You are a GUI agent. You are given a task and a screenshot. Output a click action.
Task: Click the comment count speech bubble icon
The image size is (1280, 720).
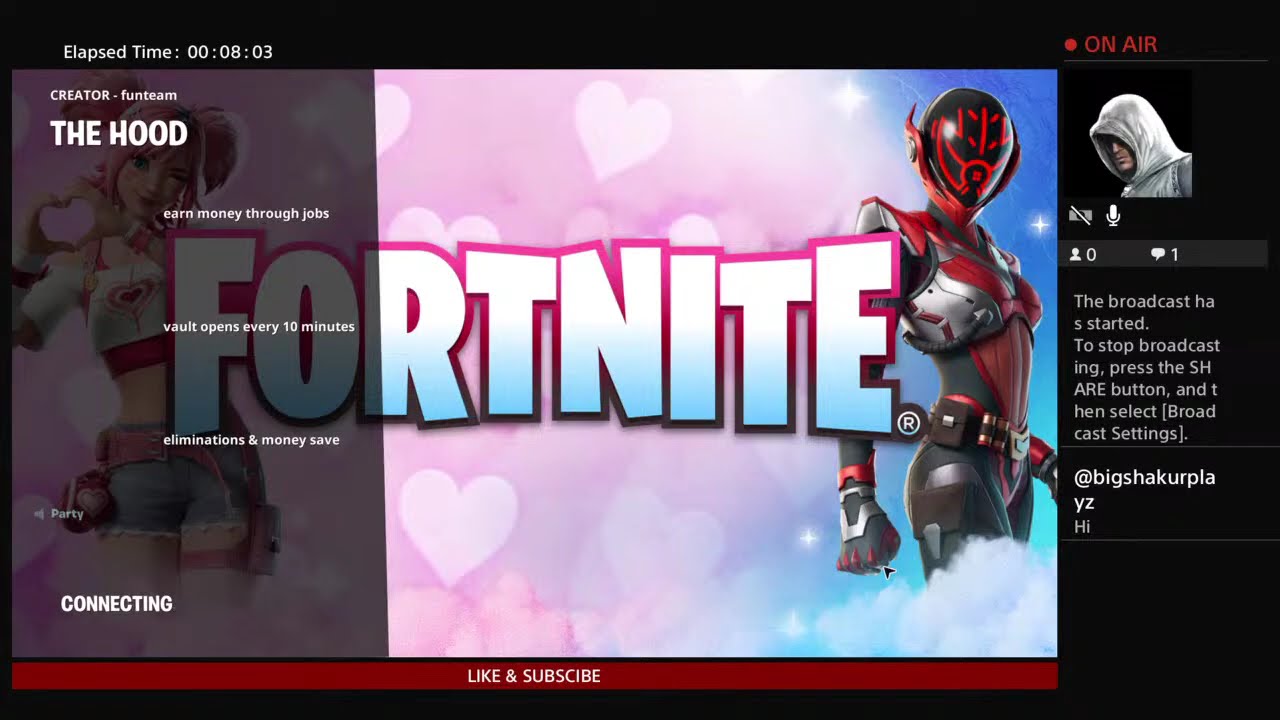1158,255
